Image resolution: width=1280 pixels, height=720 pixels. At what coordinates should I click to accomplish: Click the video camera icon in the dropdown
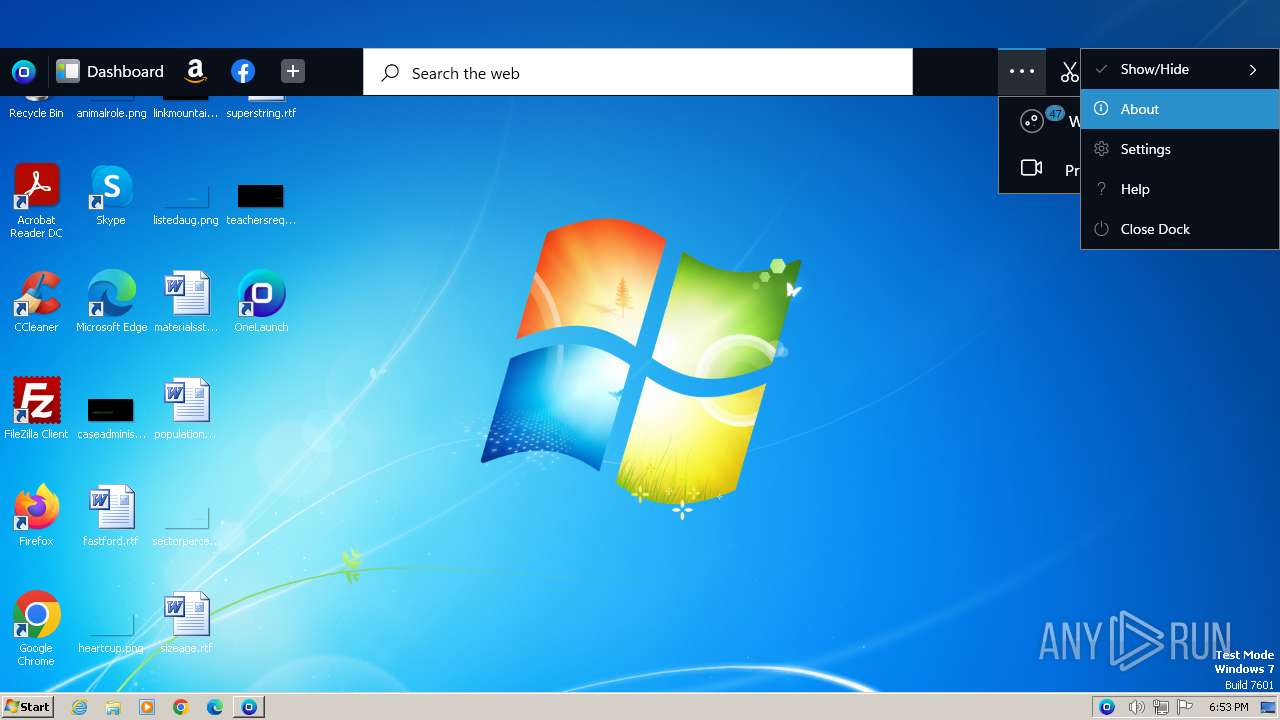[x=1032, y=168]
